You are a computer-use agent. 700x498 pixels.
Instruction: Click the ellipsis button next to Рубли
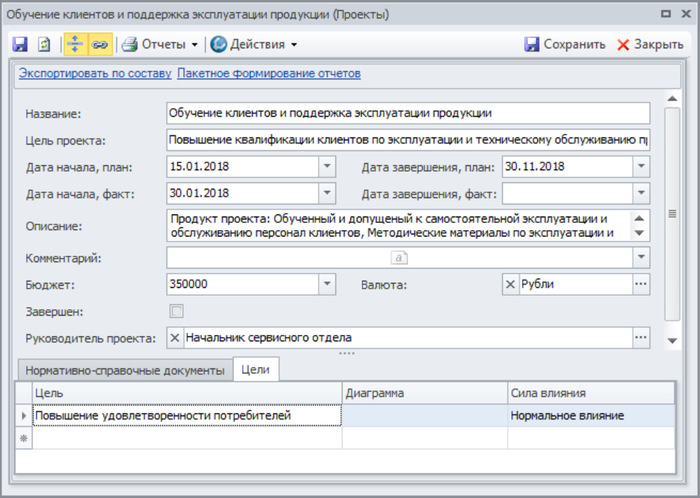[x=641, y=285]
